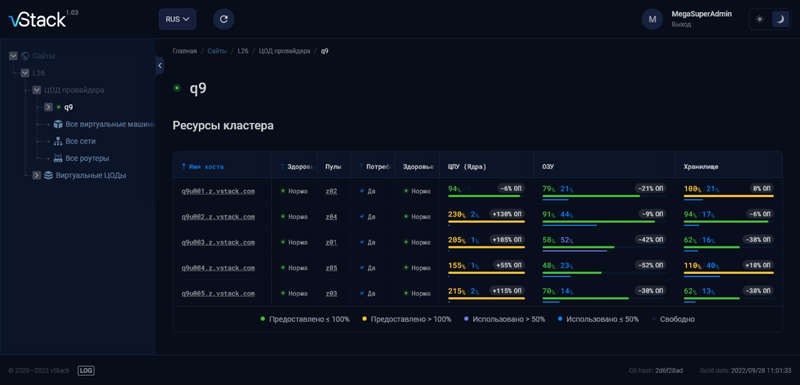Viewport: 800px width, 385px height.
Task: Click the network icon for Все сети
Action: coord(58,141)
